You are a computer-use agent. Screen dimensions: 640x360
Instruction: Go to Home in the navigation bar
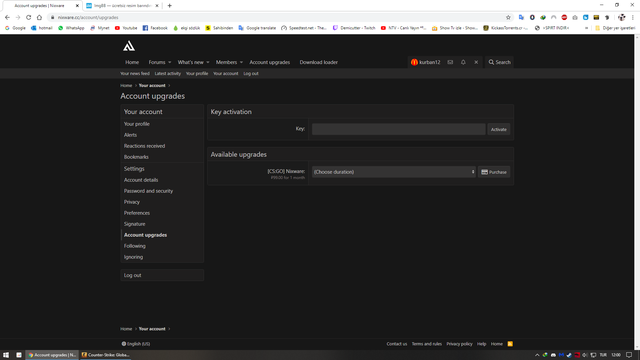(132, 62)
